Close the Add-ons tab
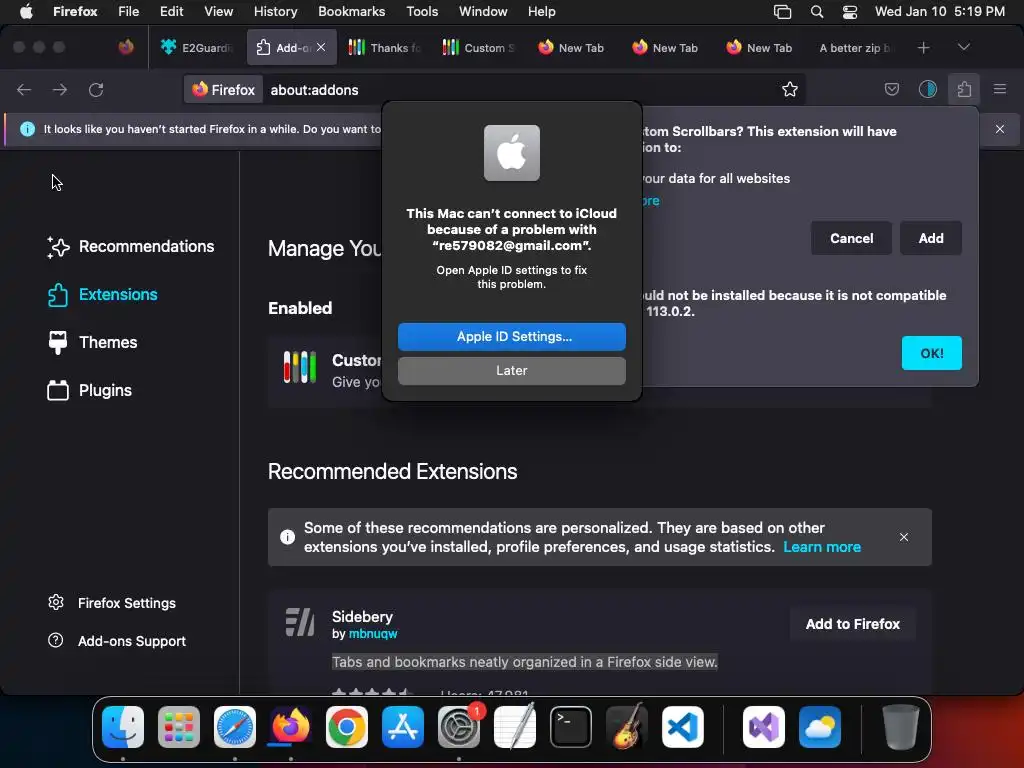This screenshot has height=768, width=1024. tap(321, 48)
